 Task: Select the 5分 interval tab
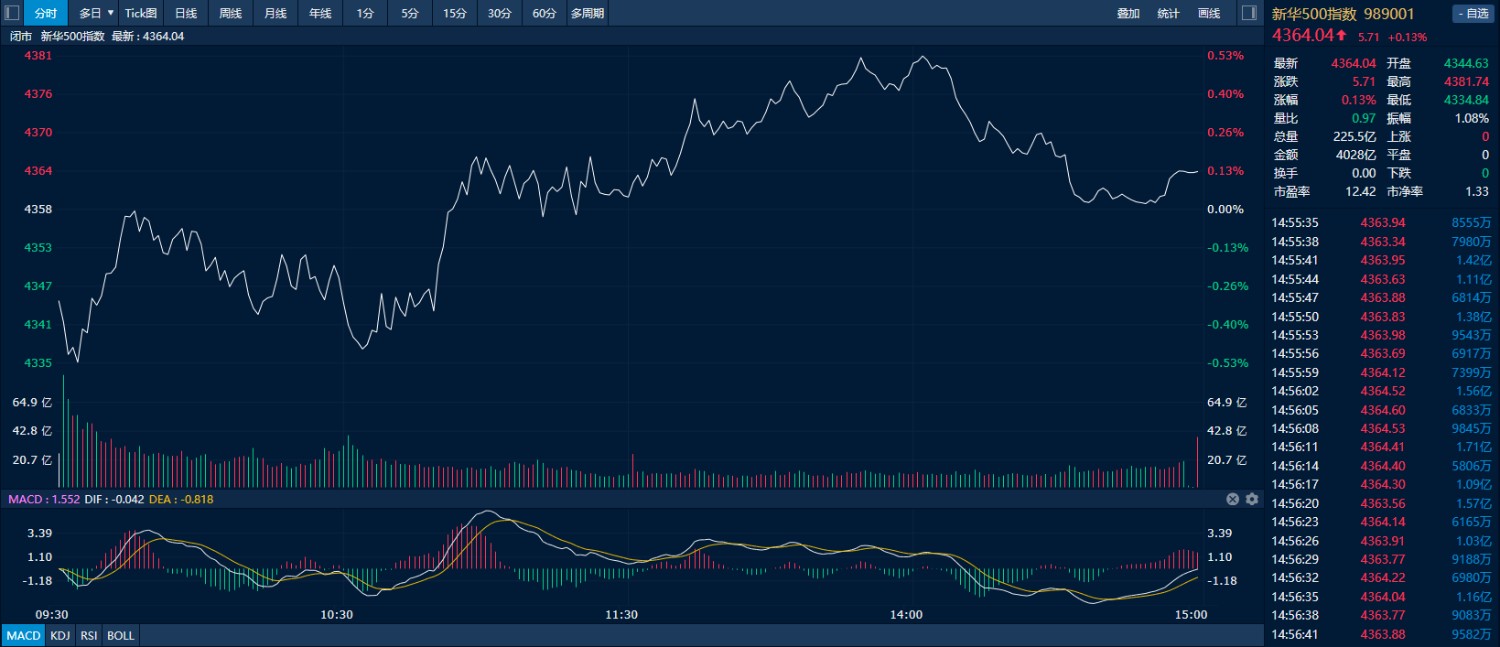pyautogui.click(x=410, y=13)
